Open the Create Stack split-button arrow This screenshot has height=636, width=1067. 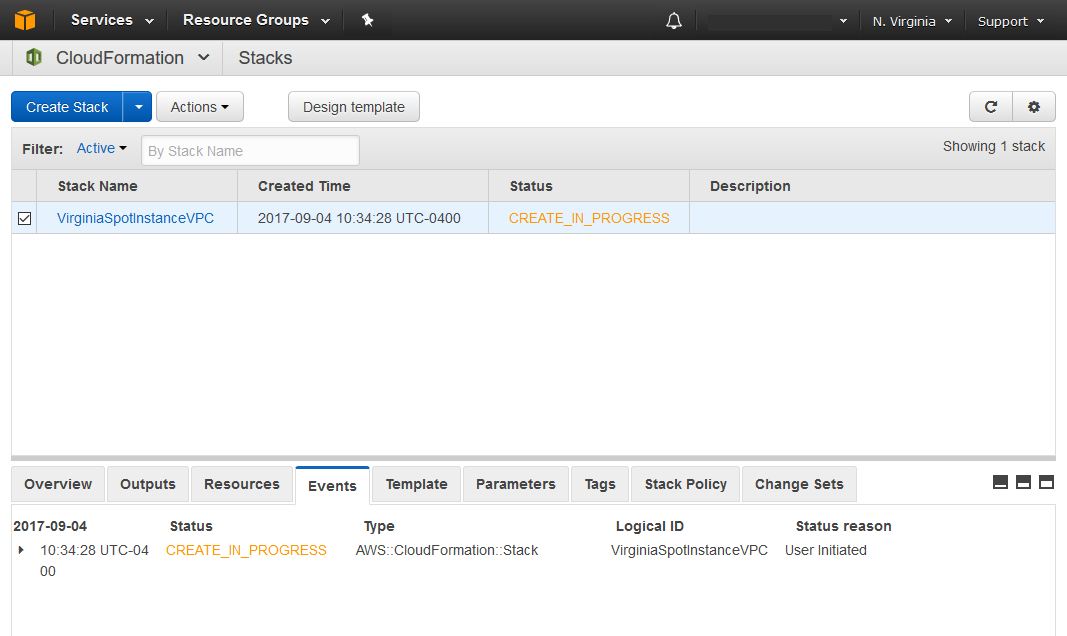click(x=137, y=107)
